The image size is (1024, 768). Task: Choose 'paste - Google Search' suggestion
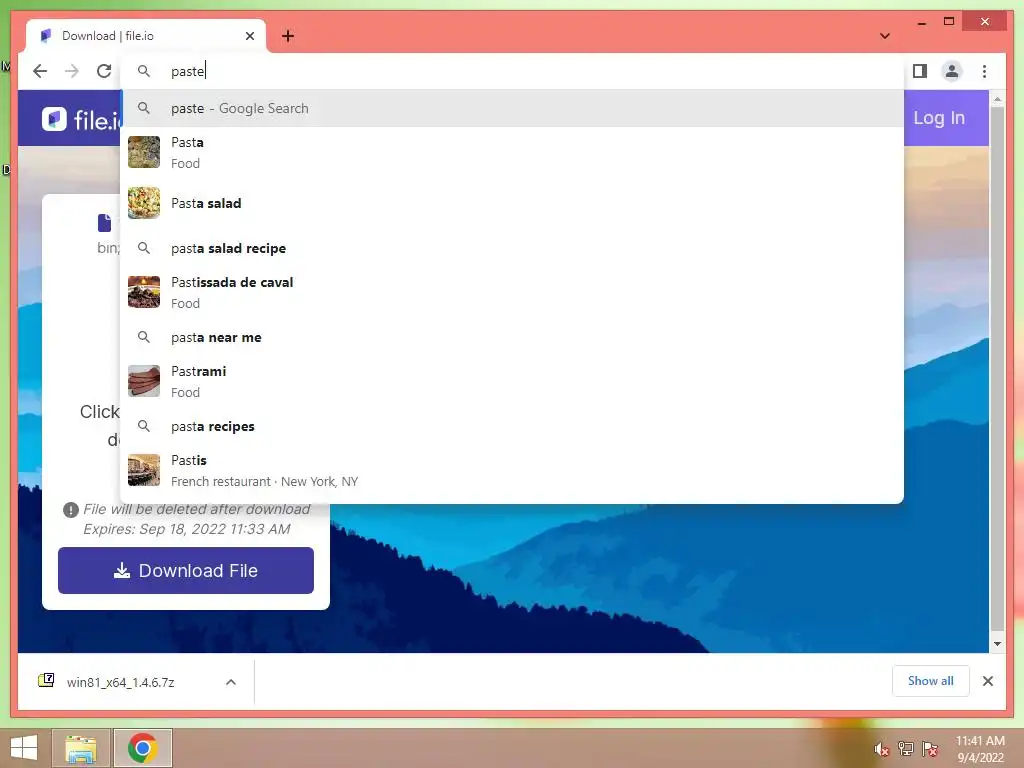click(x=512, y=108)
